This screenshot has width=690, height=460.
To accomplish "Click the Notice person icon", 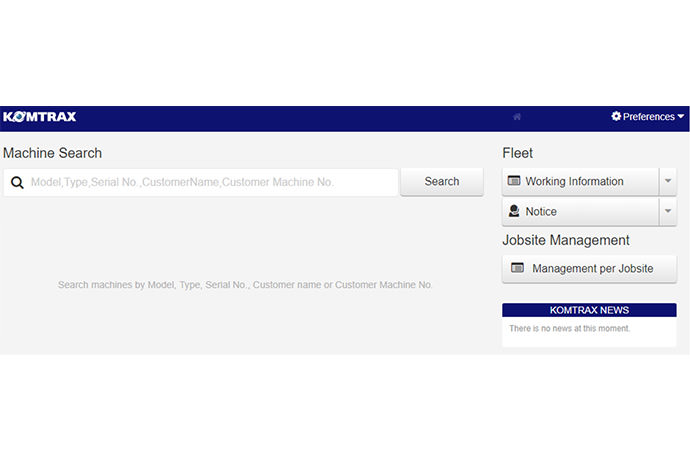I will pyautogui.click(x=514, y=211).
